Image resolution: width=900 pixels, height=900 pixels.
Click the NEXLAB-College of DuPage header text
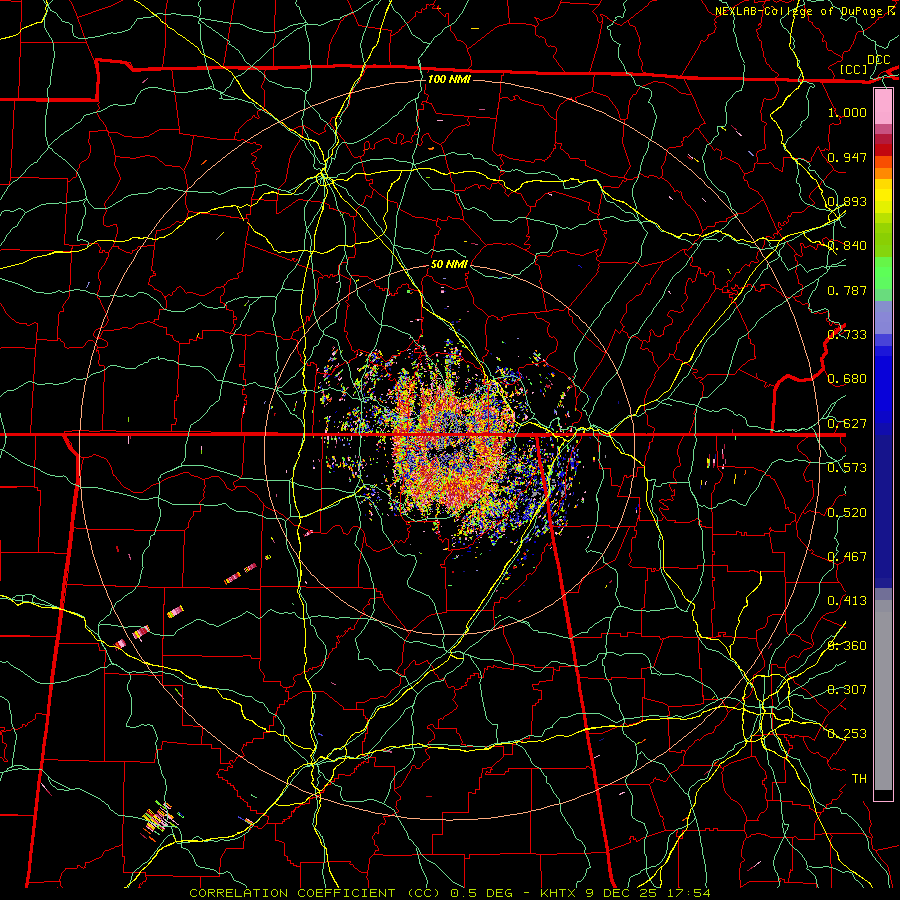(799, 11)
